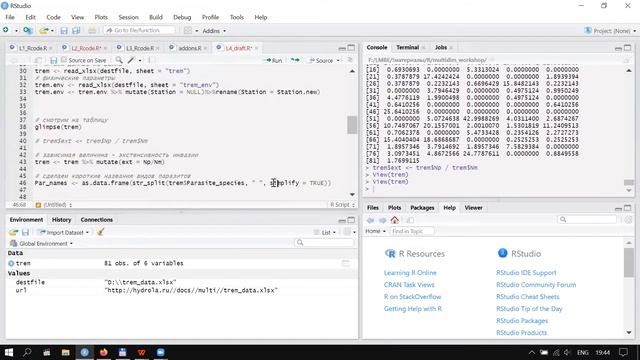640x360 pixels.
Task: Show document outline icon in editor
Action: point(350,60)
